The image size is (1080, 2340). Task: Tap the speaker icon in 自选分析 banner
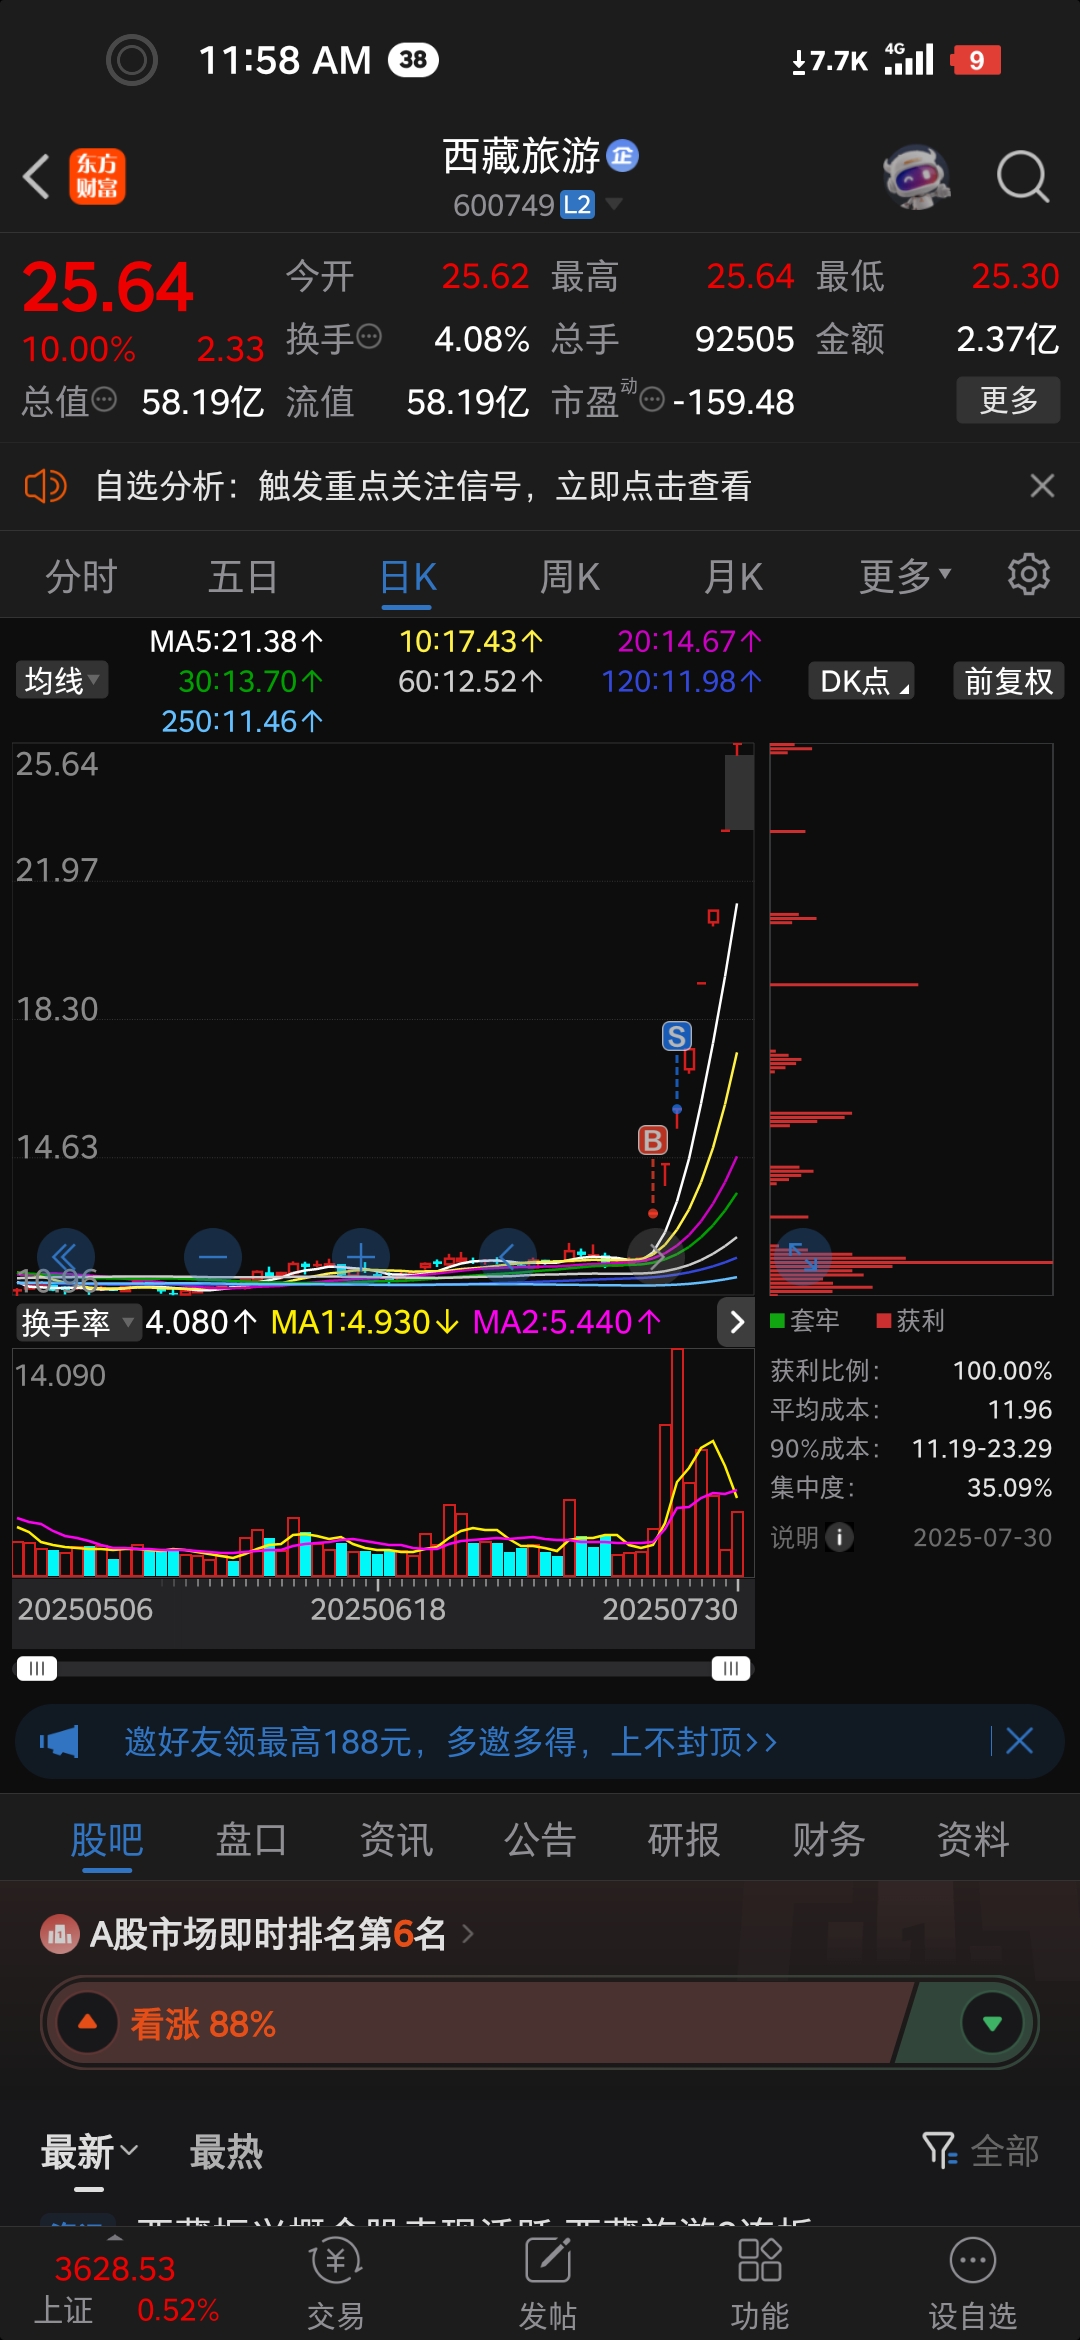45,487
